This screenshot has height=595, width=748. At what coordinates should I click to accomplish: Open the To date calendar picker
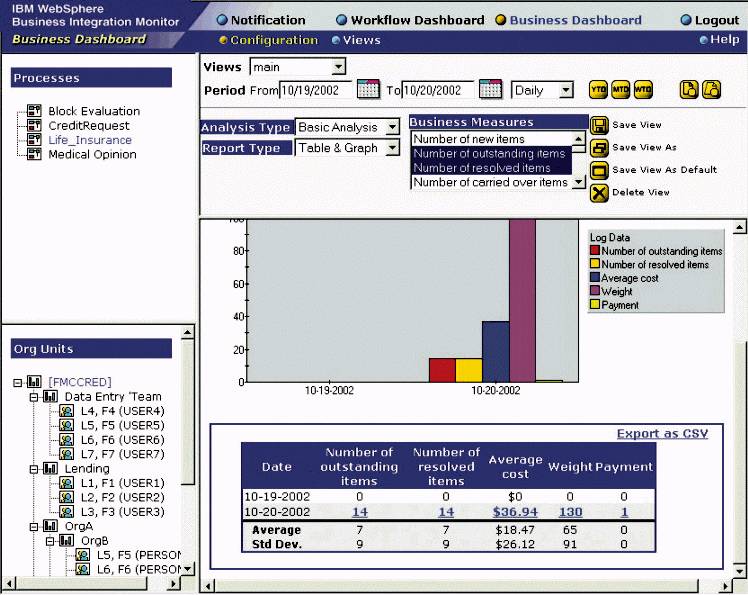point(490,90)
